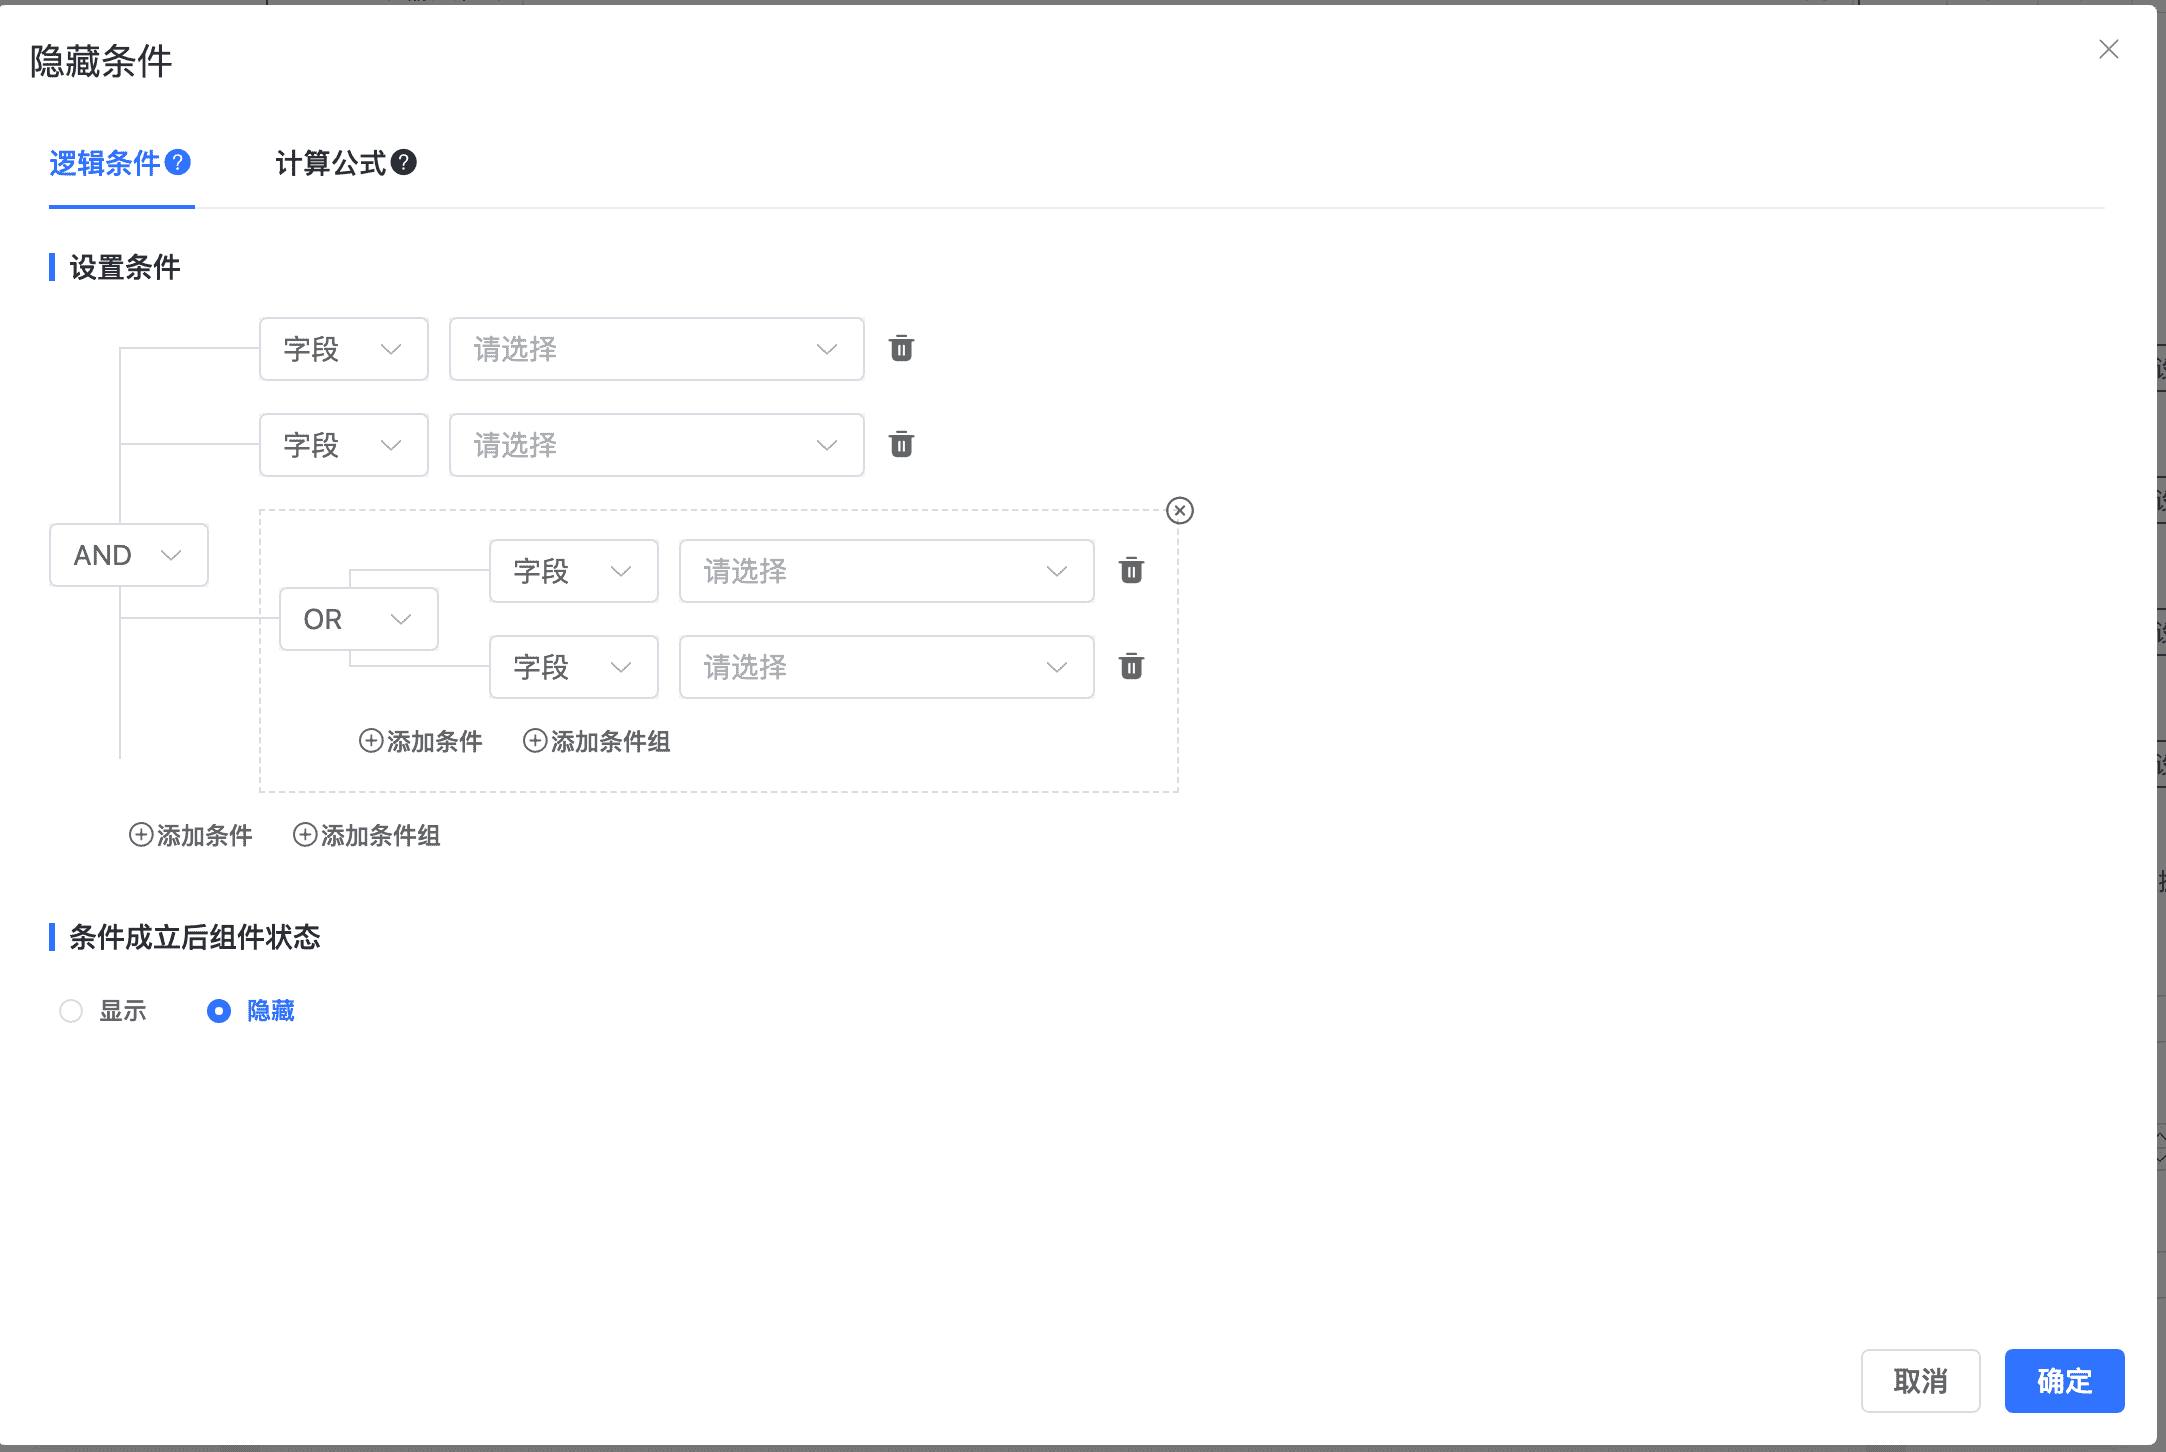Open the second row's 请选择 field dropdown
2166x1452 pixels.
point(657,445)
